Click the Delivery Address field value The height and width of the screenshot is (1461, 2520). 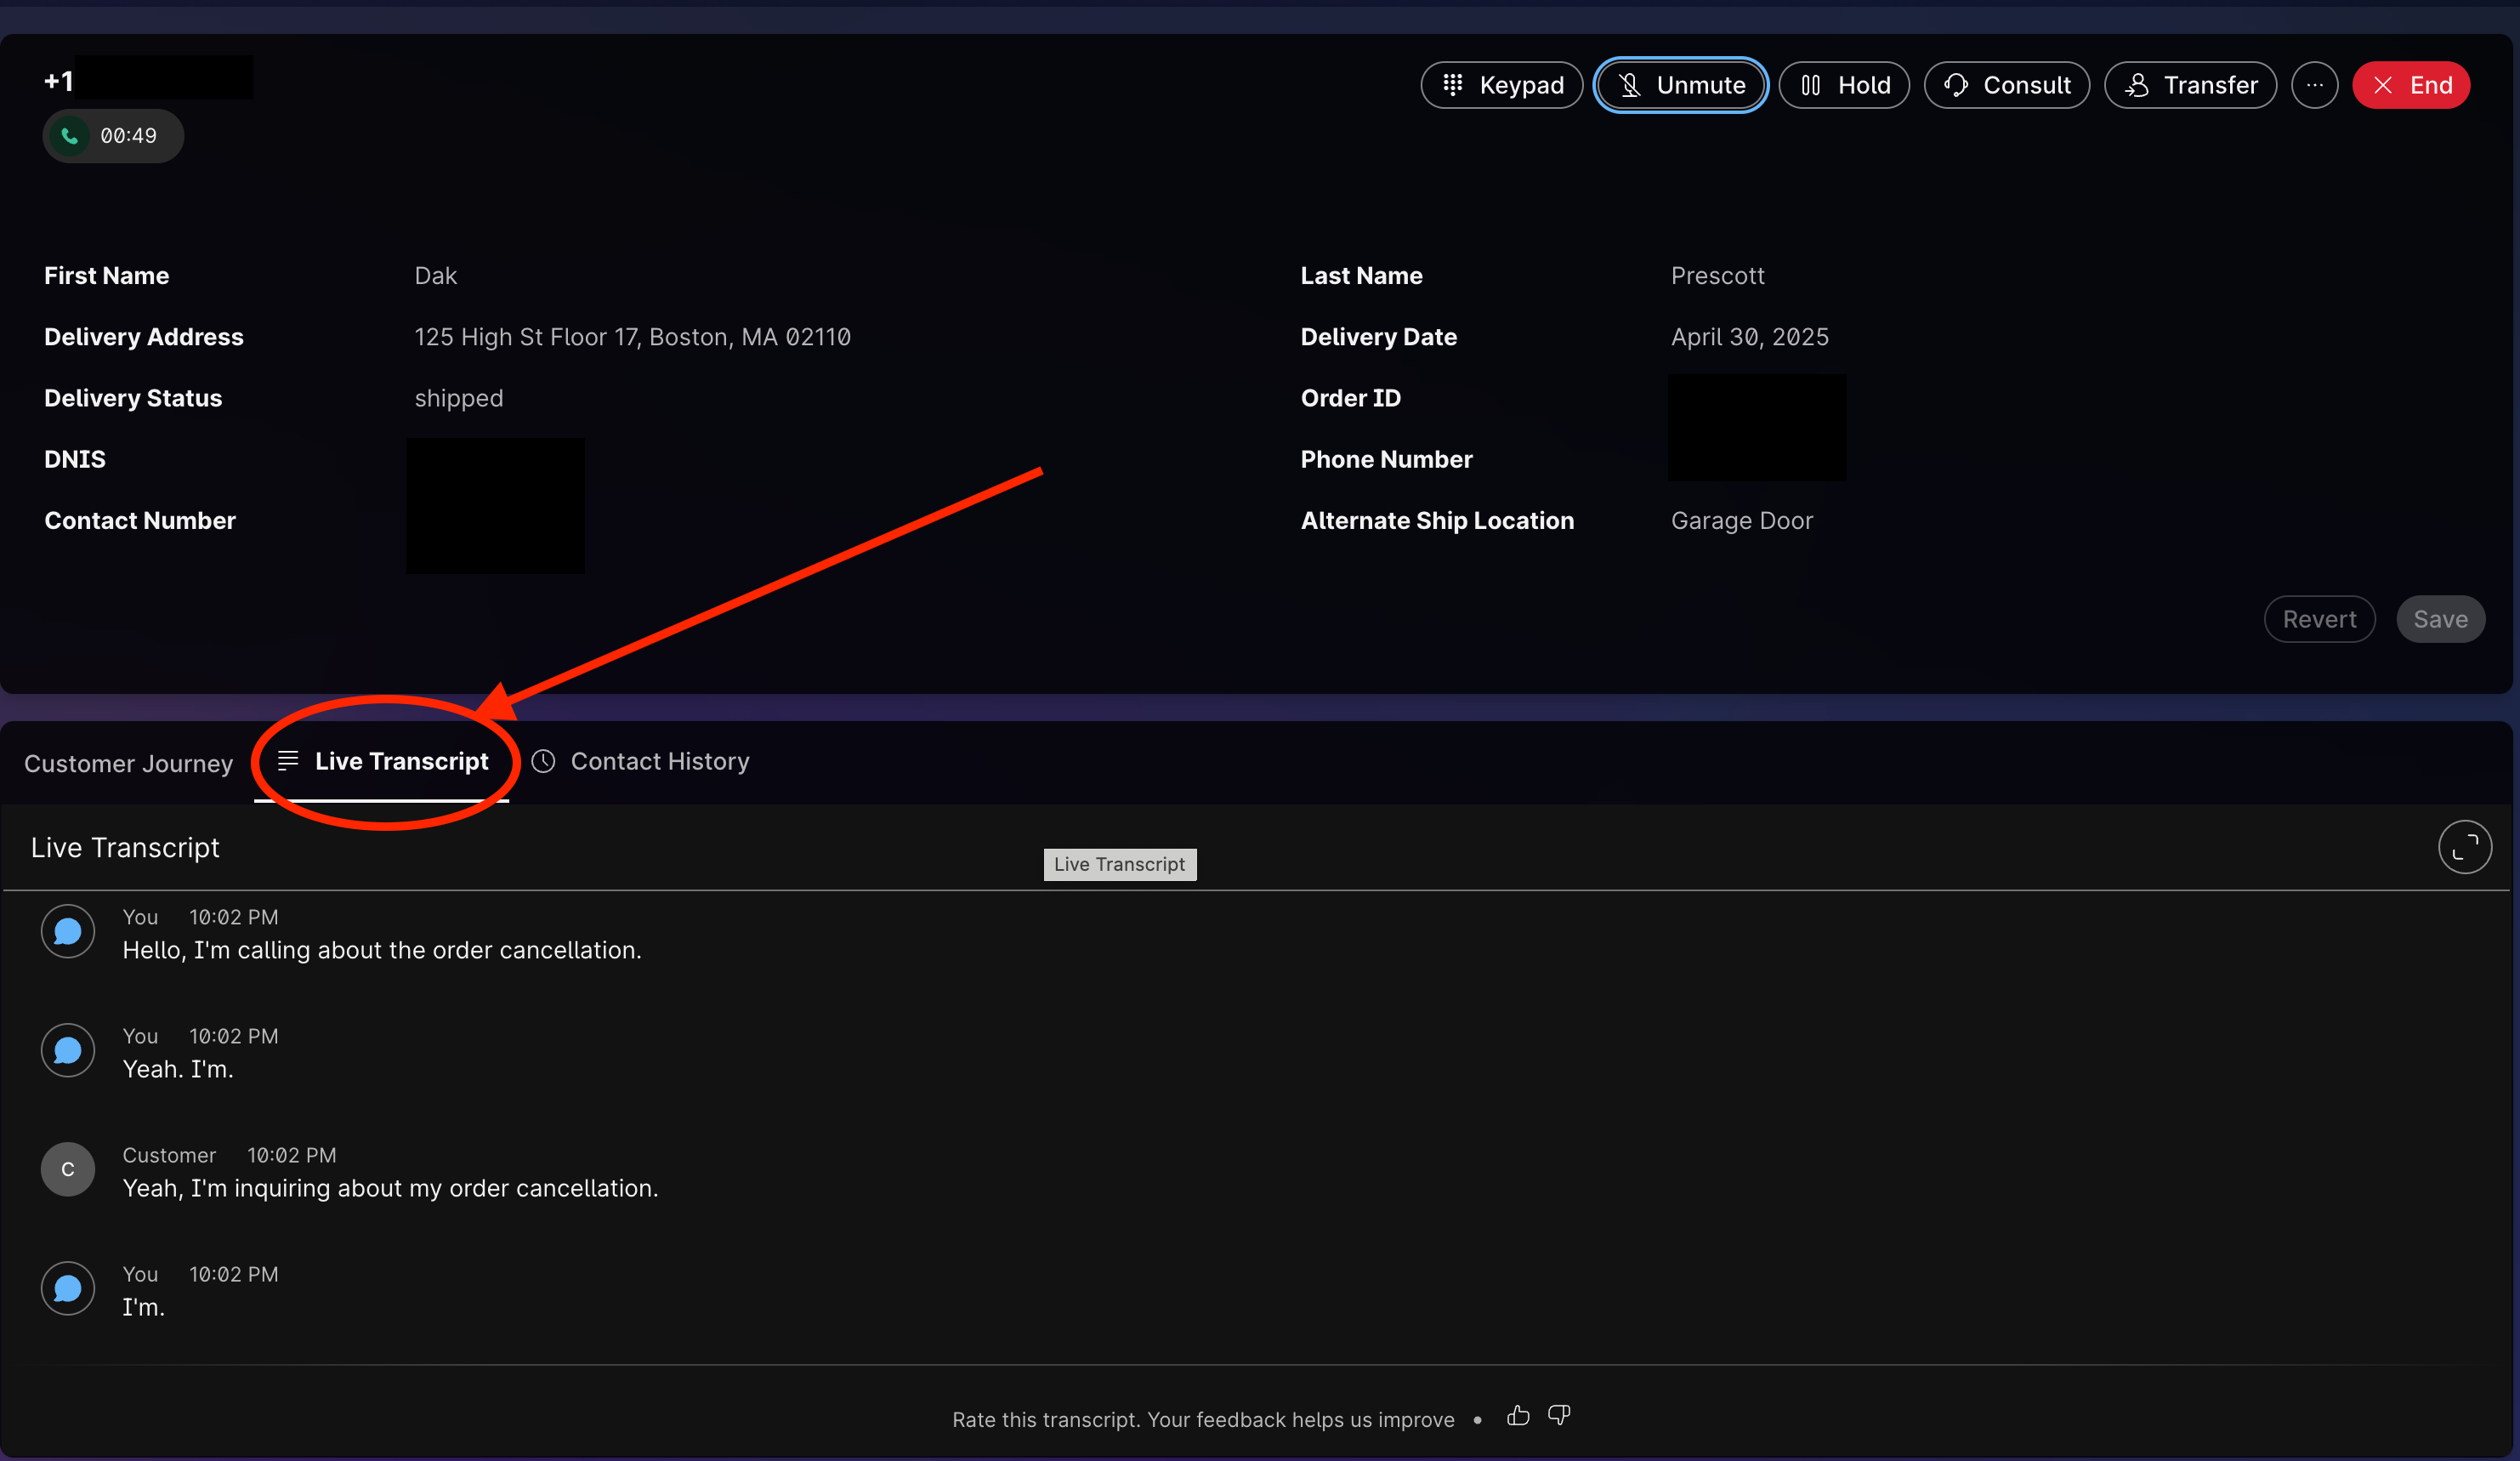click(632, 337)
